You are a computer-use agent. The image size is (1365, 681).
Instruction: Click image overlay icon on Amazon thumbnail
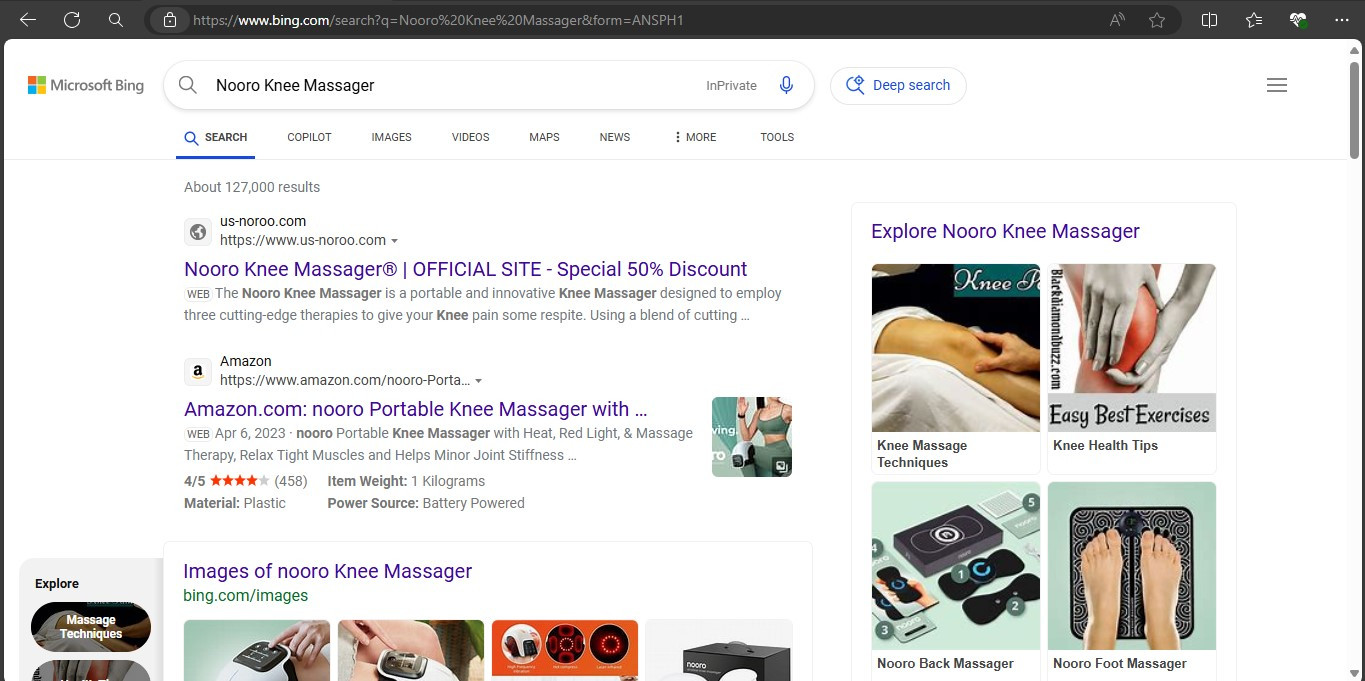point(781,466)
